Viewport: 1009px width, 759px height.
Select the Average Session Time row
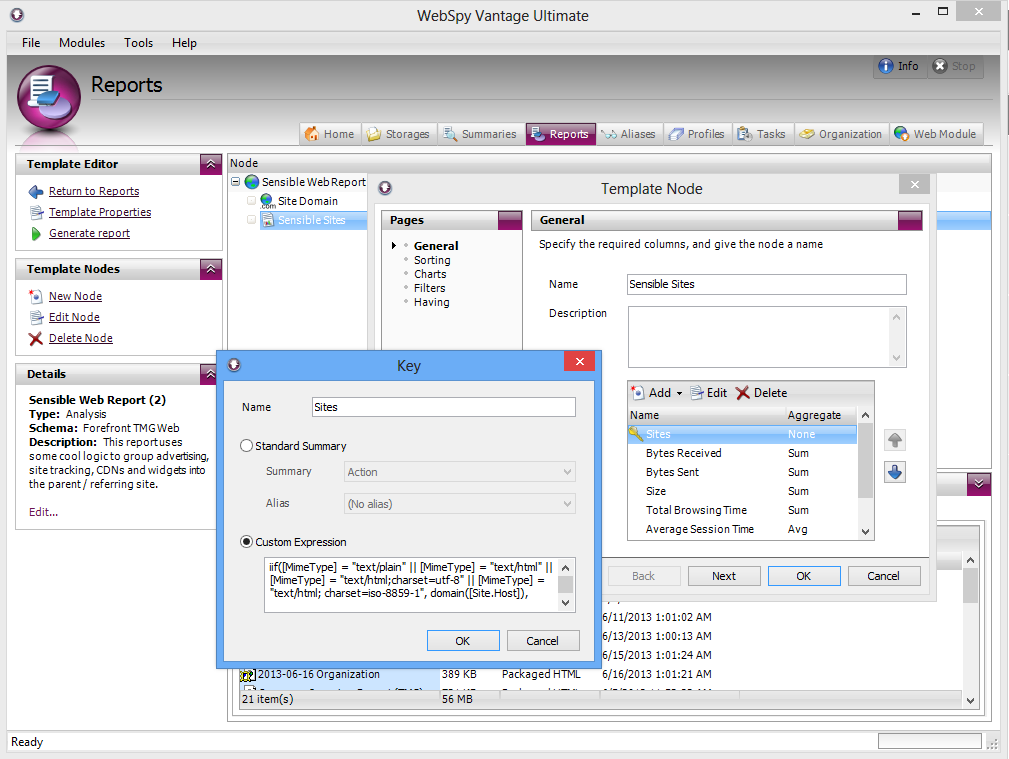coord(742,529)
